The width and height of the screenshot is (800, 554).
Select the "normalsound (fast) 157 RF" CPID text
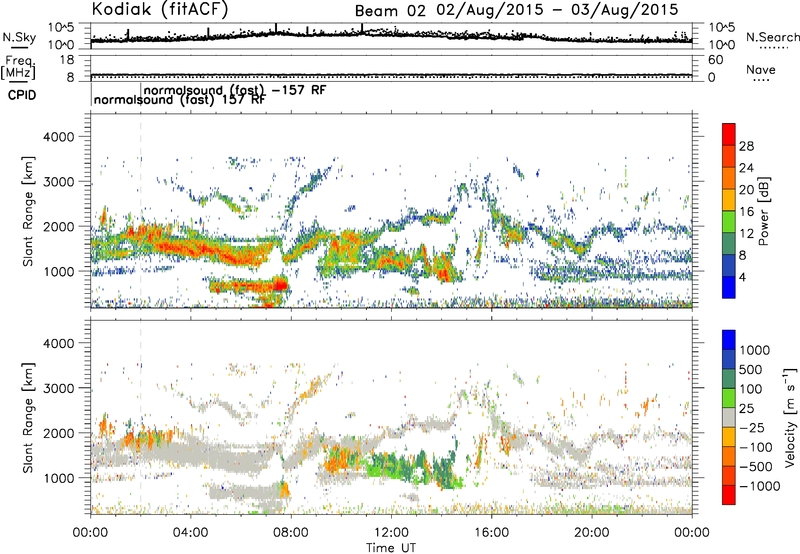[179, 100]
